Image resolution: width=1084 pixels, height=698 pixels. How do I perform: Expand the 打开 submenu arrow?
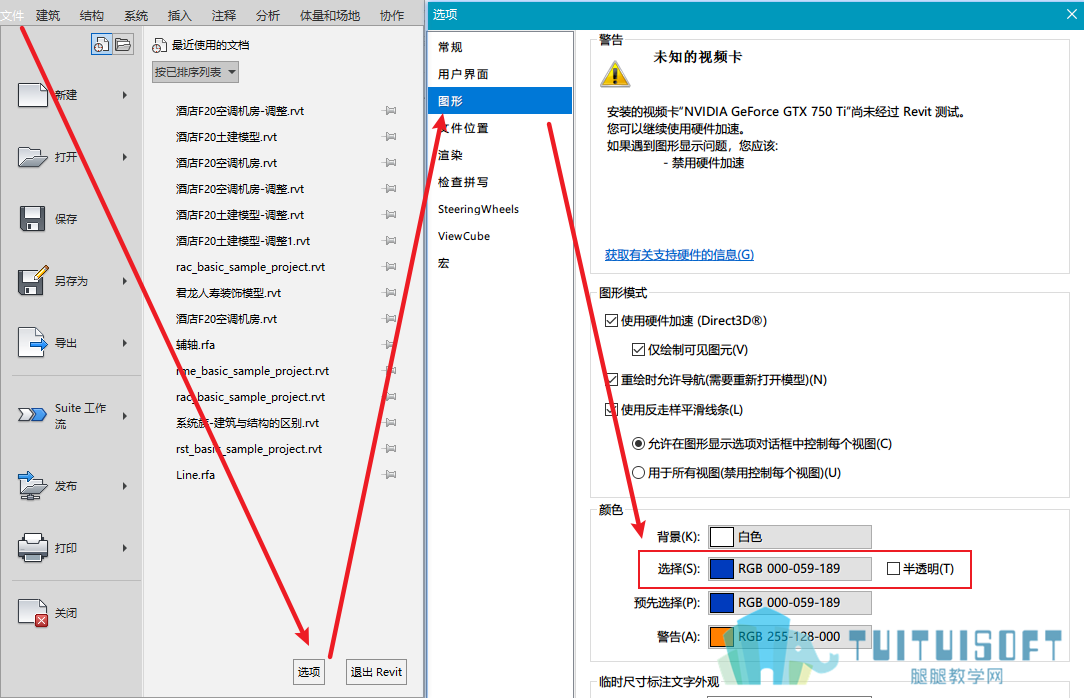click(x=125, y=157)
